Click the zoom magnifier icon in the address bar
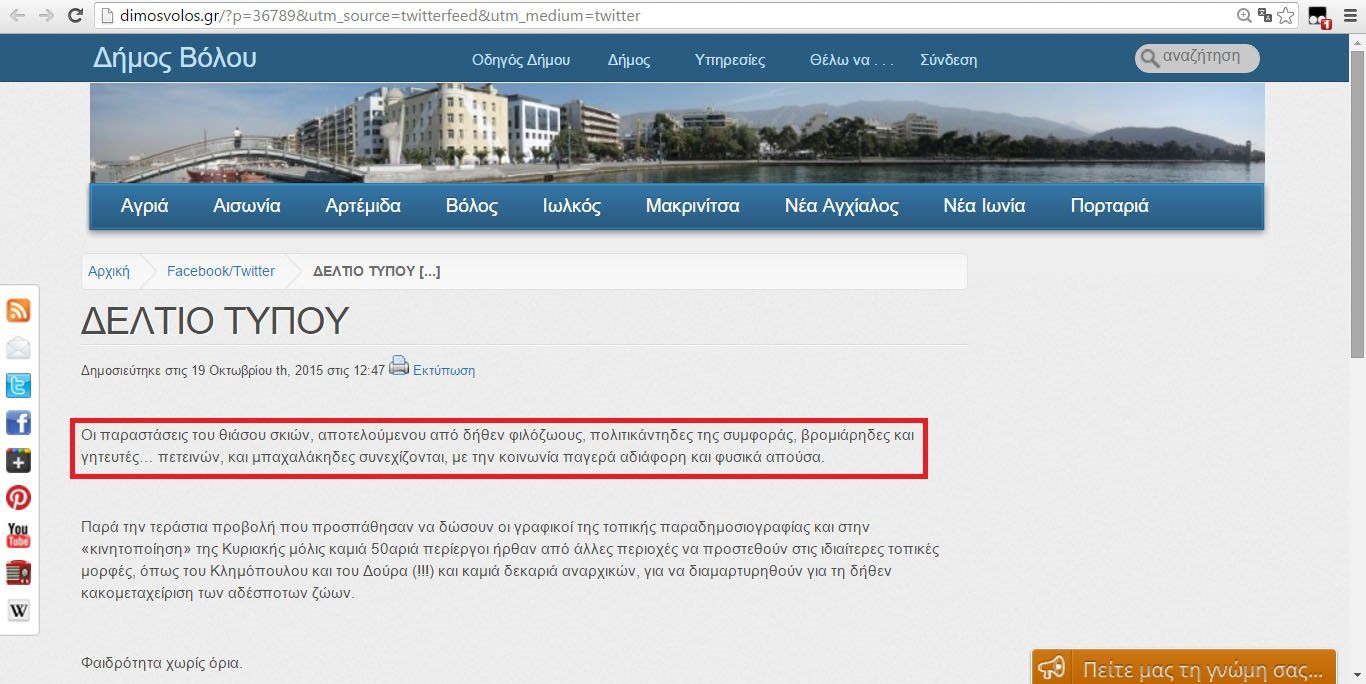 [x=1243, y=15]
